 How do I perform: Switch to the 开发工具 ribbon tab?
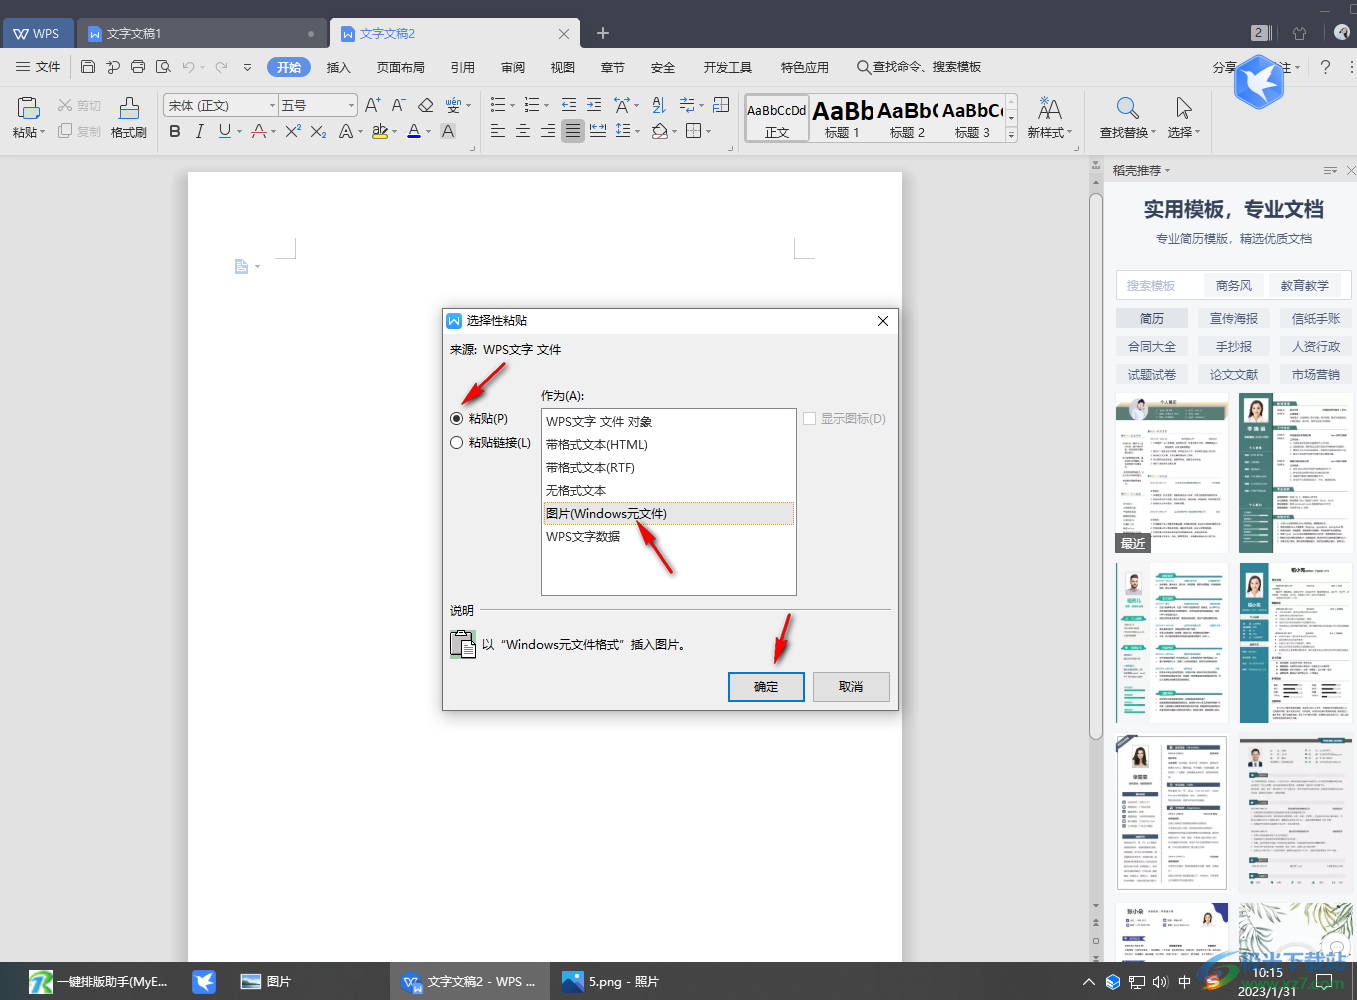pos(728,67)
